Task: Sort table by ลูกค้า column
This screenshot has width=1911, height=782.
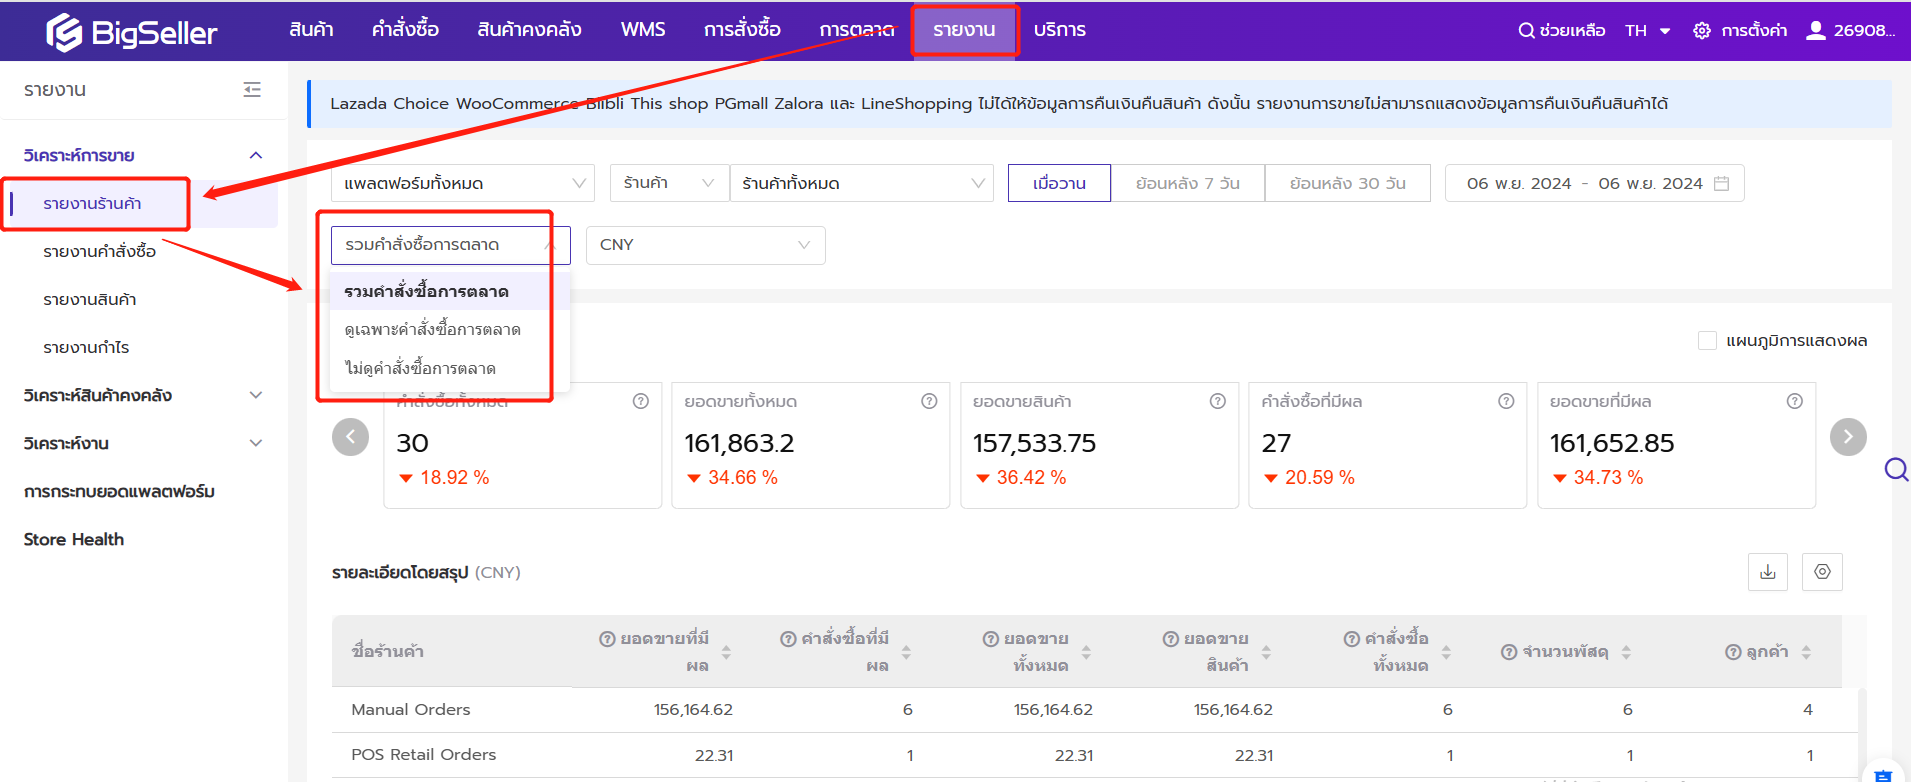Action: 1806,652
